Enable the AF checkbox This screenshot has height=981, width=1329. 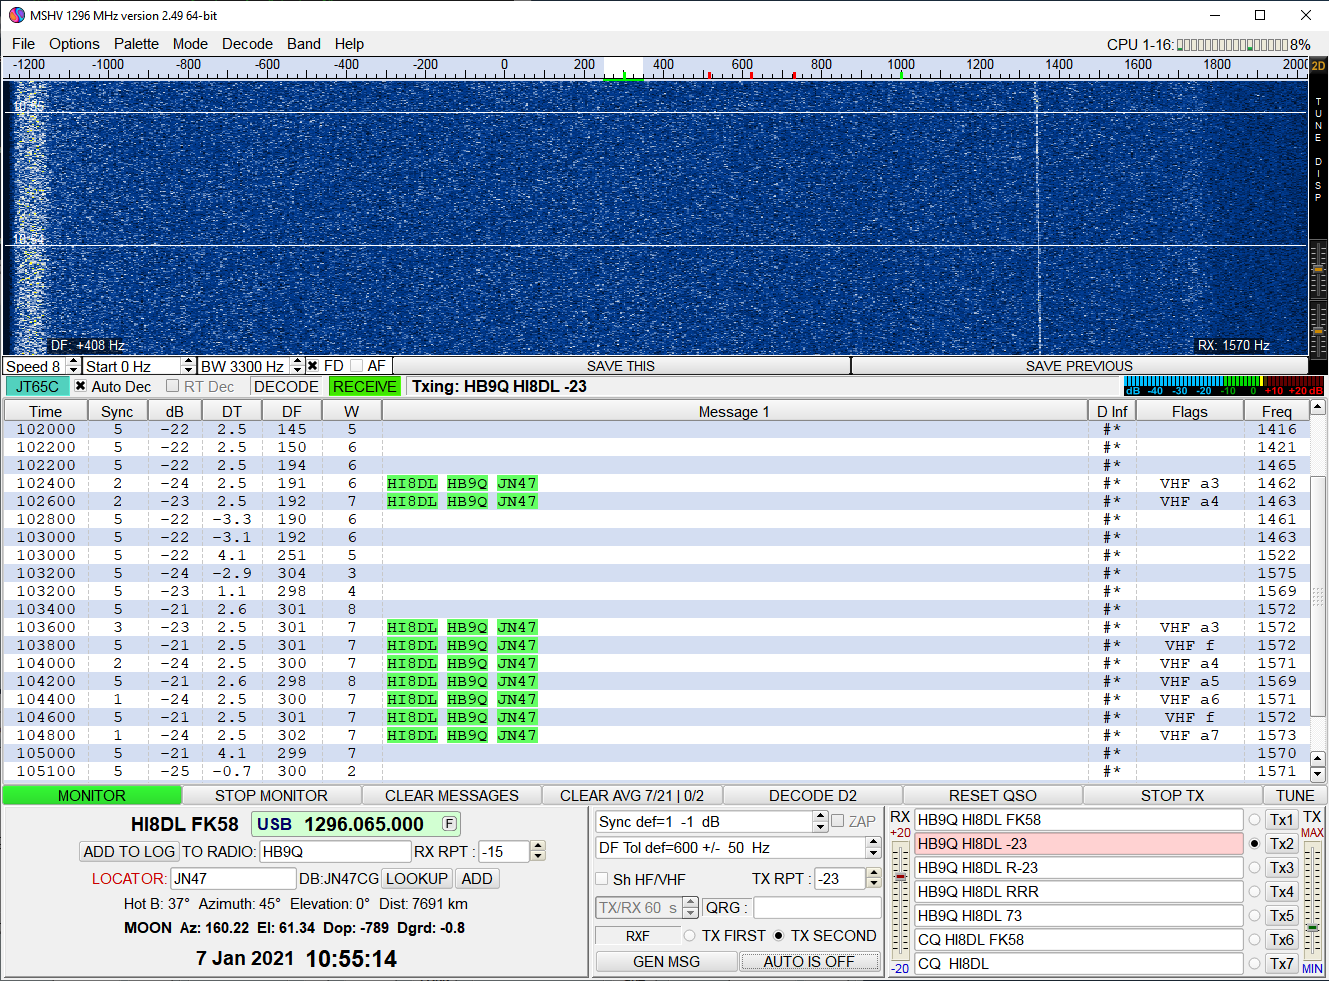pos(357,366)
